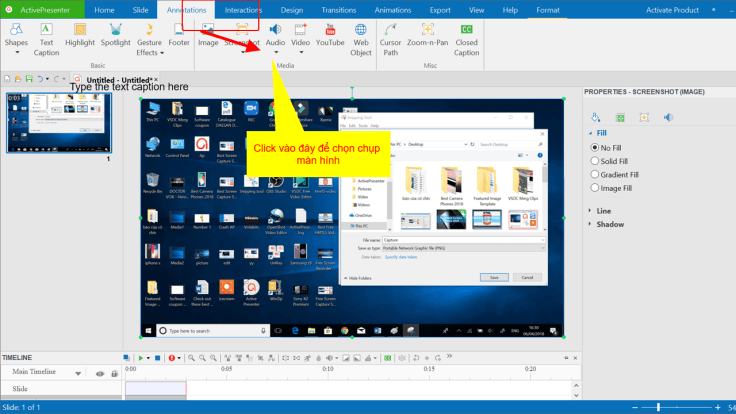Image resolution: width=736 pixels, height=414 pixels.
Task: Open the Shapes dropdown arrow
Action: pos(17,53)
